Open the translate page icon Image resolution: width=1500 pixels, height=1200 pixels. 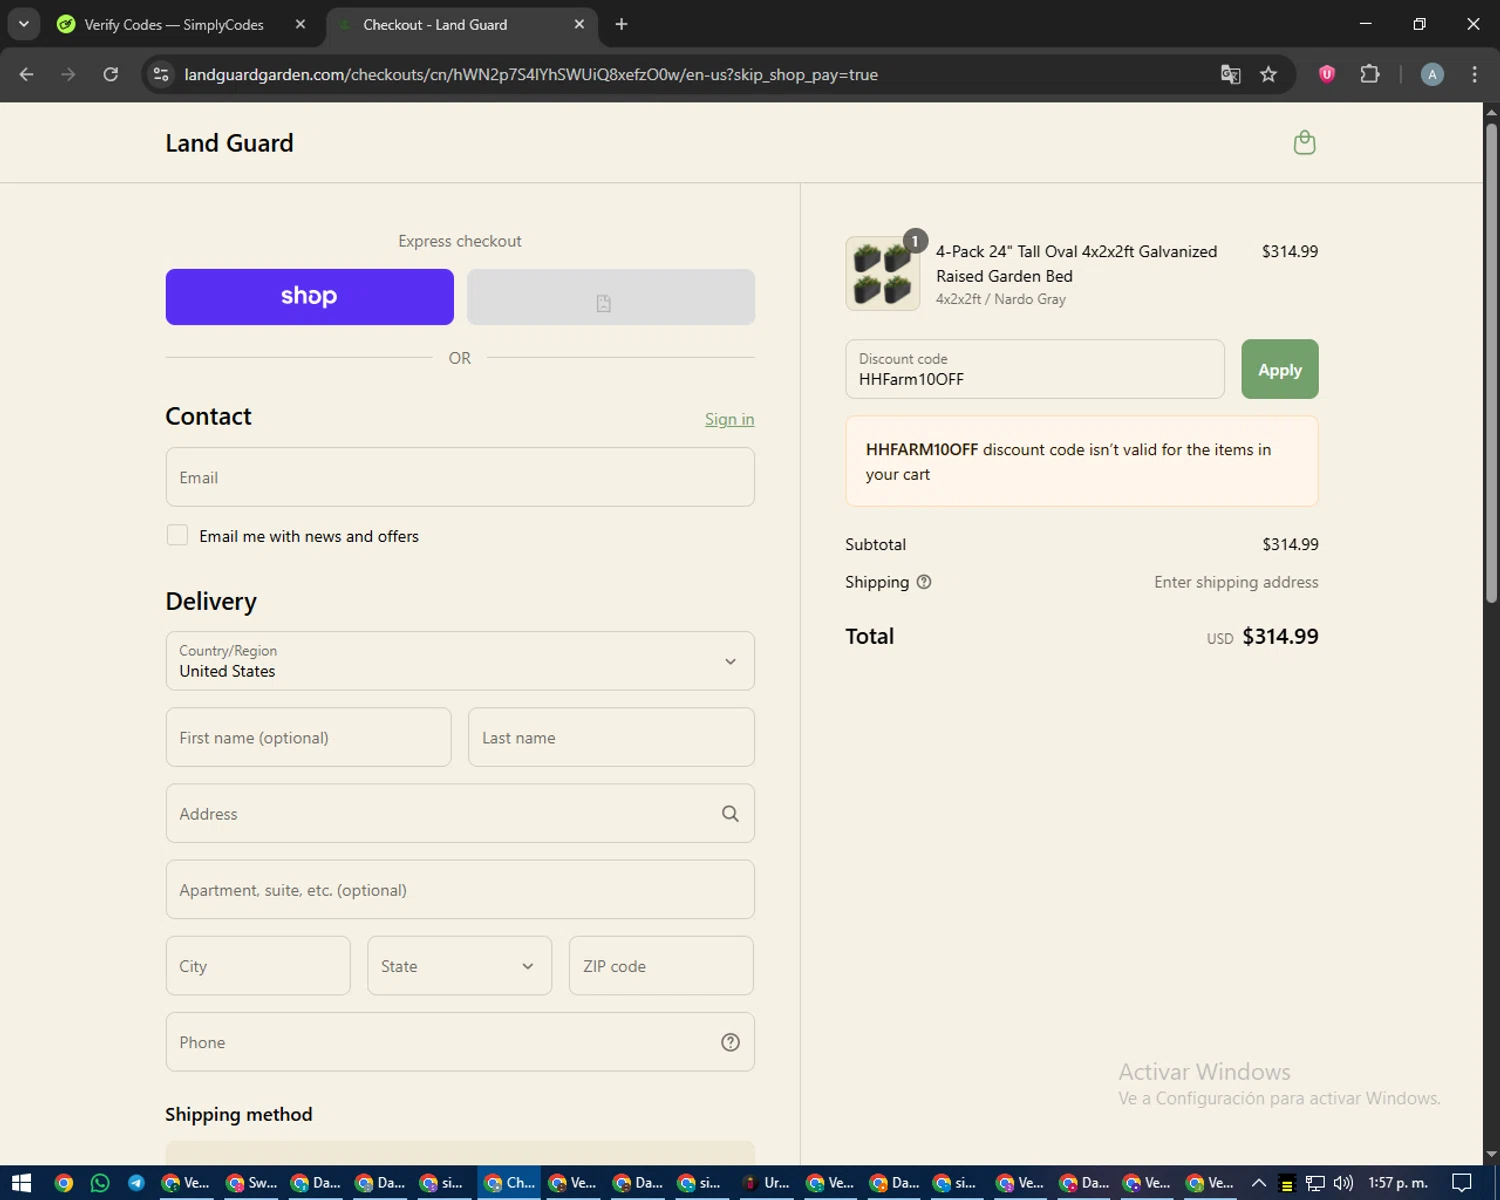click(x=1231, y=74)
